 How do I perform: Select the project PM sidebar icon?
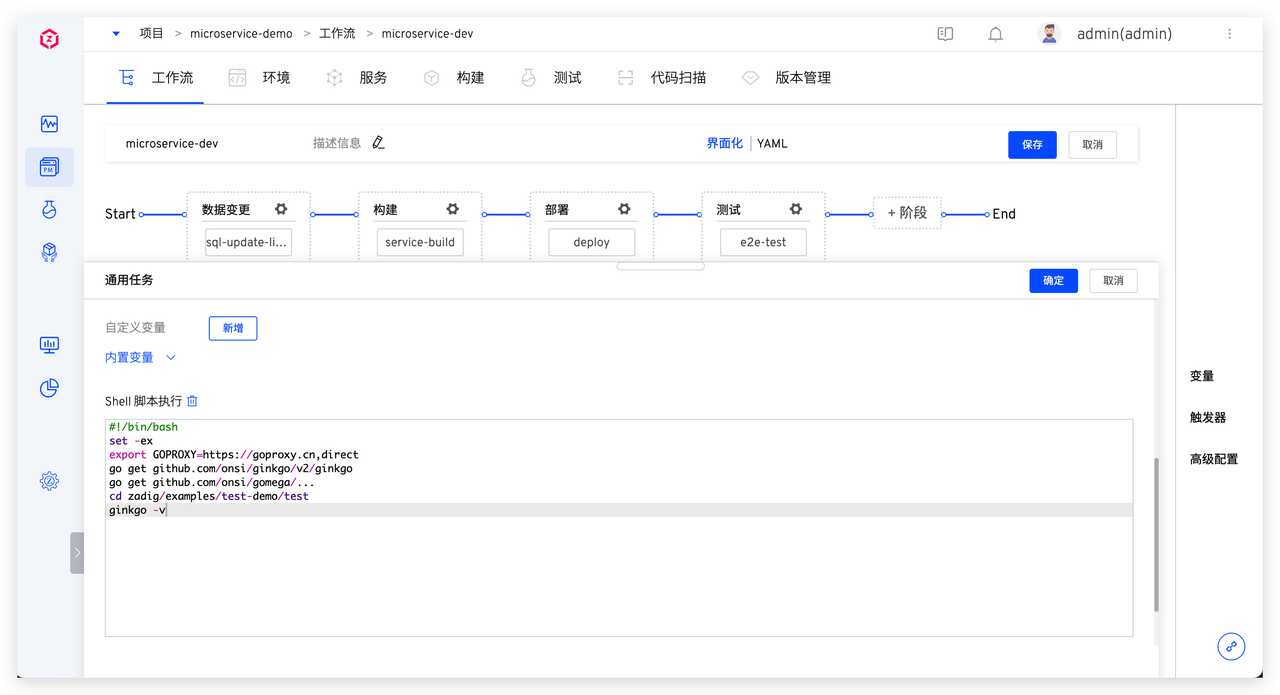(x=49, y=167)
